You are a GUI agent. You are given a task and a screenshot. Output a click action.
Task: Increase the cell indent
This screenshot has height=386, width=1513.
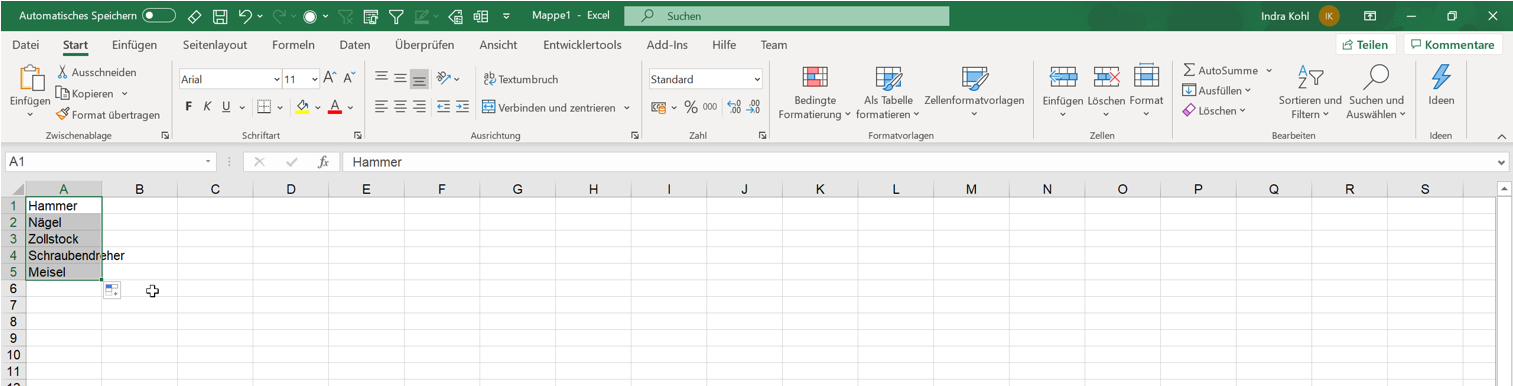click(463, 107)
